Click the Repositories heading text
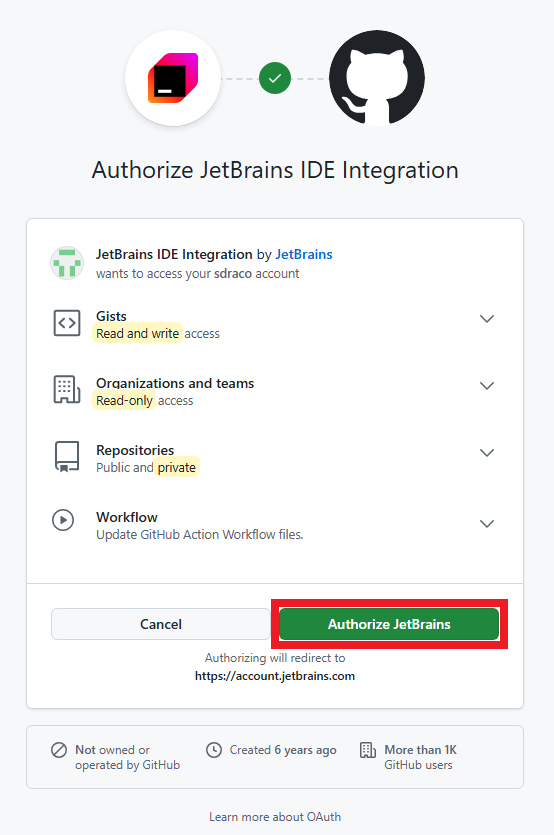 (135, 450)
